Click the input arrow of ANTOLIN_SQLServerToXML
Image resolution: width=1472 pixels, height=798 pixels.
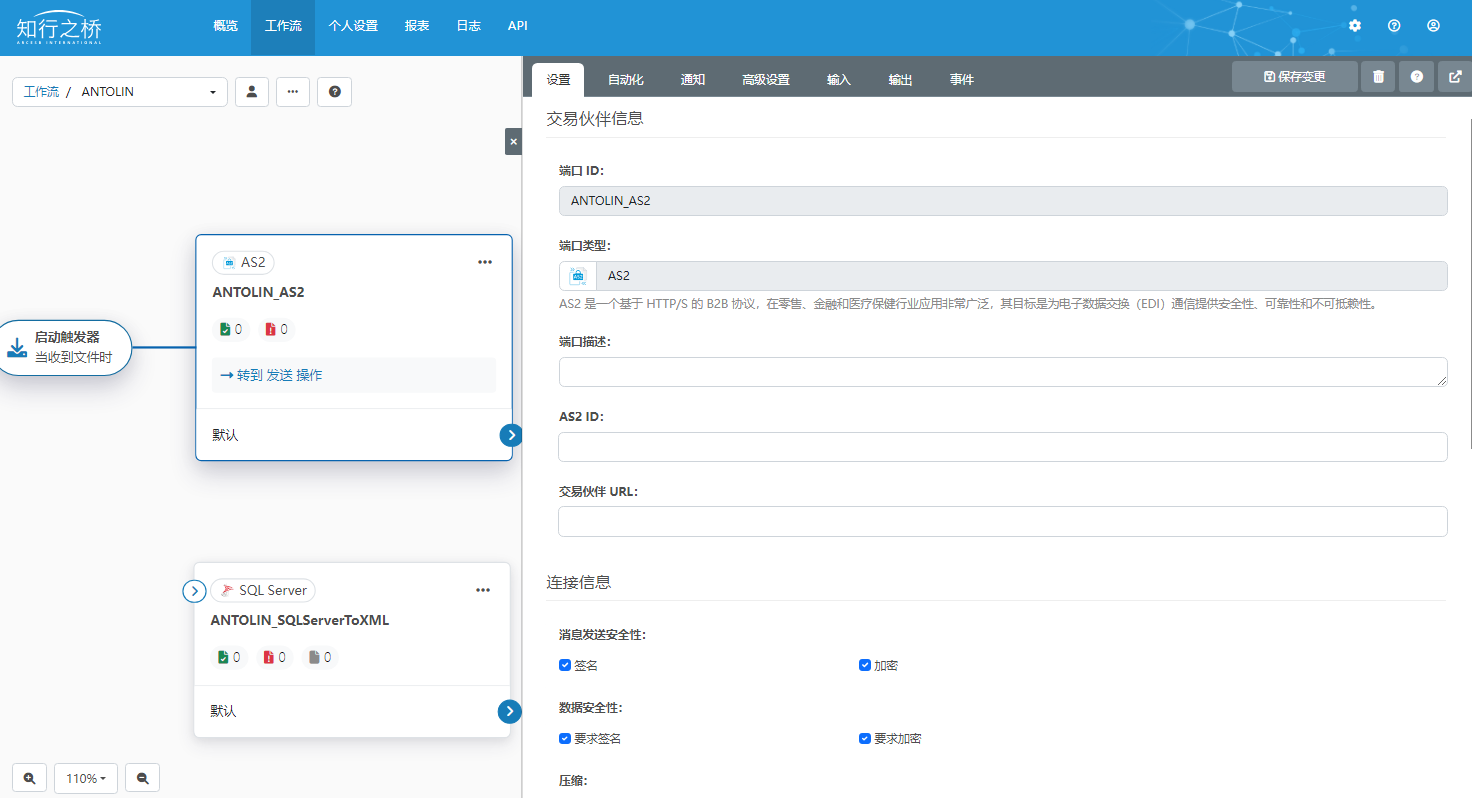(194, 591)
